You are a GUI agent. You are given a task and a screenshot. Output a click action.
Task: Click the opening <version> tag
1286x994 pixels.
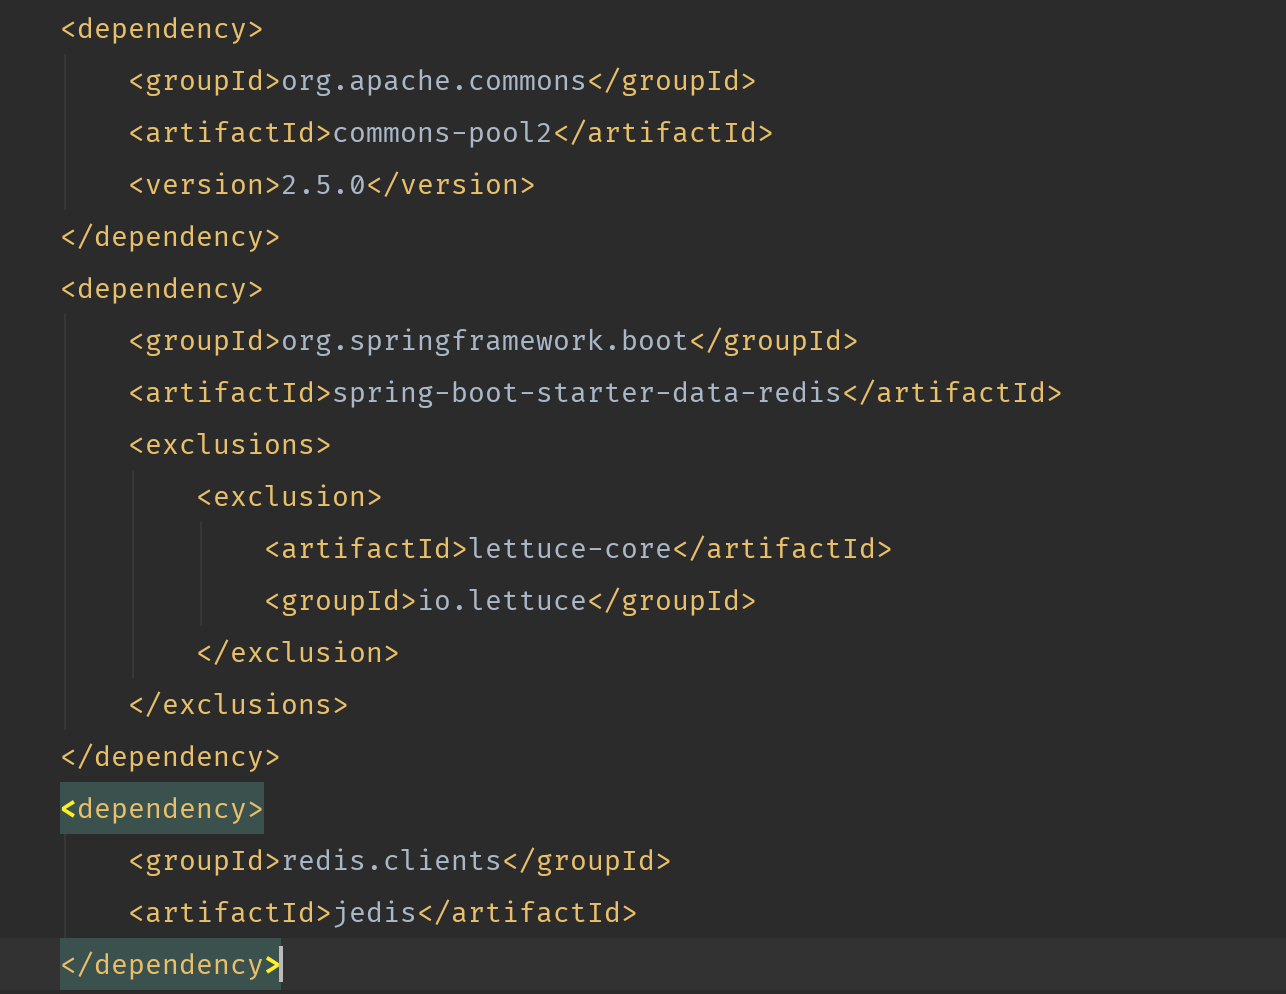click(x=205, y=185)
